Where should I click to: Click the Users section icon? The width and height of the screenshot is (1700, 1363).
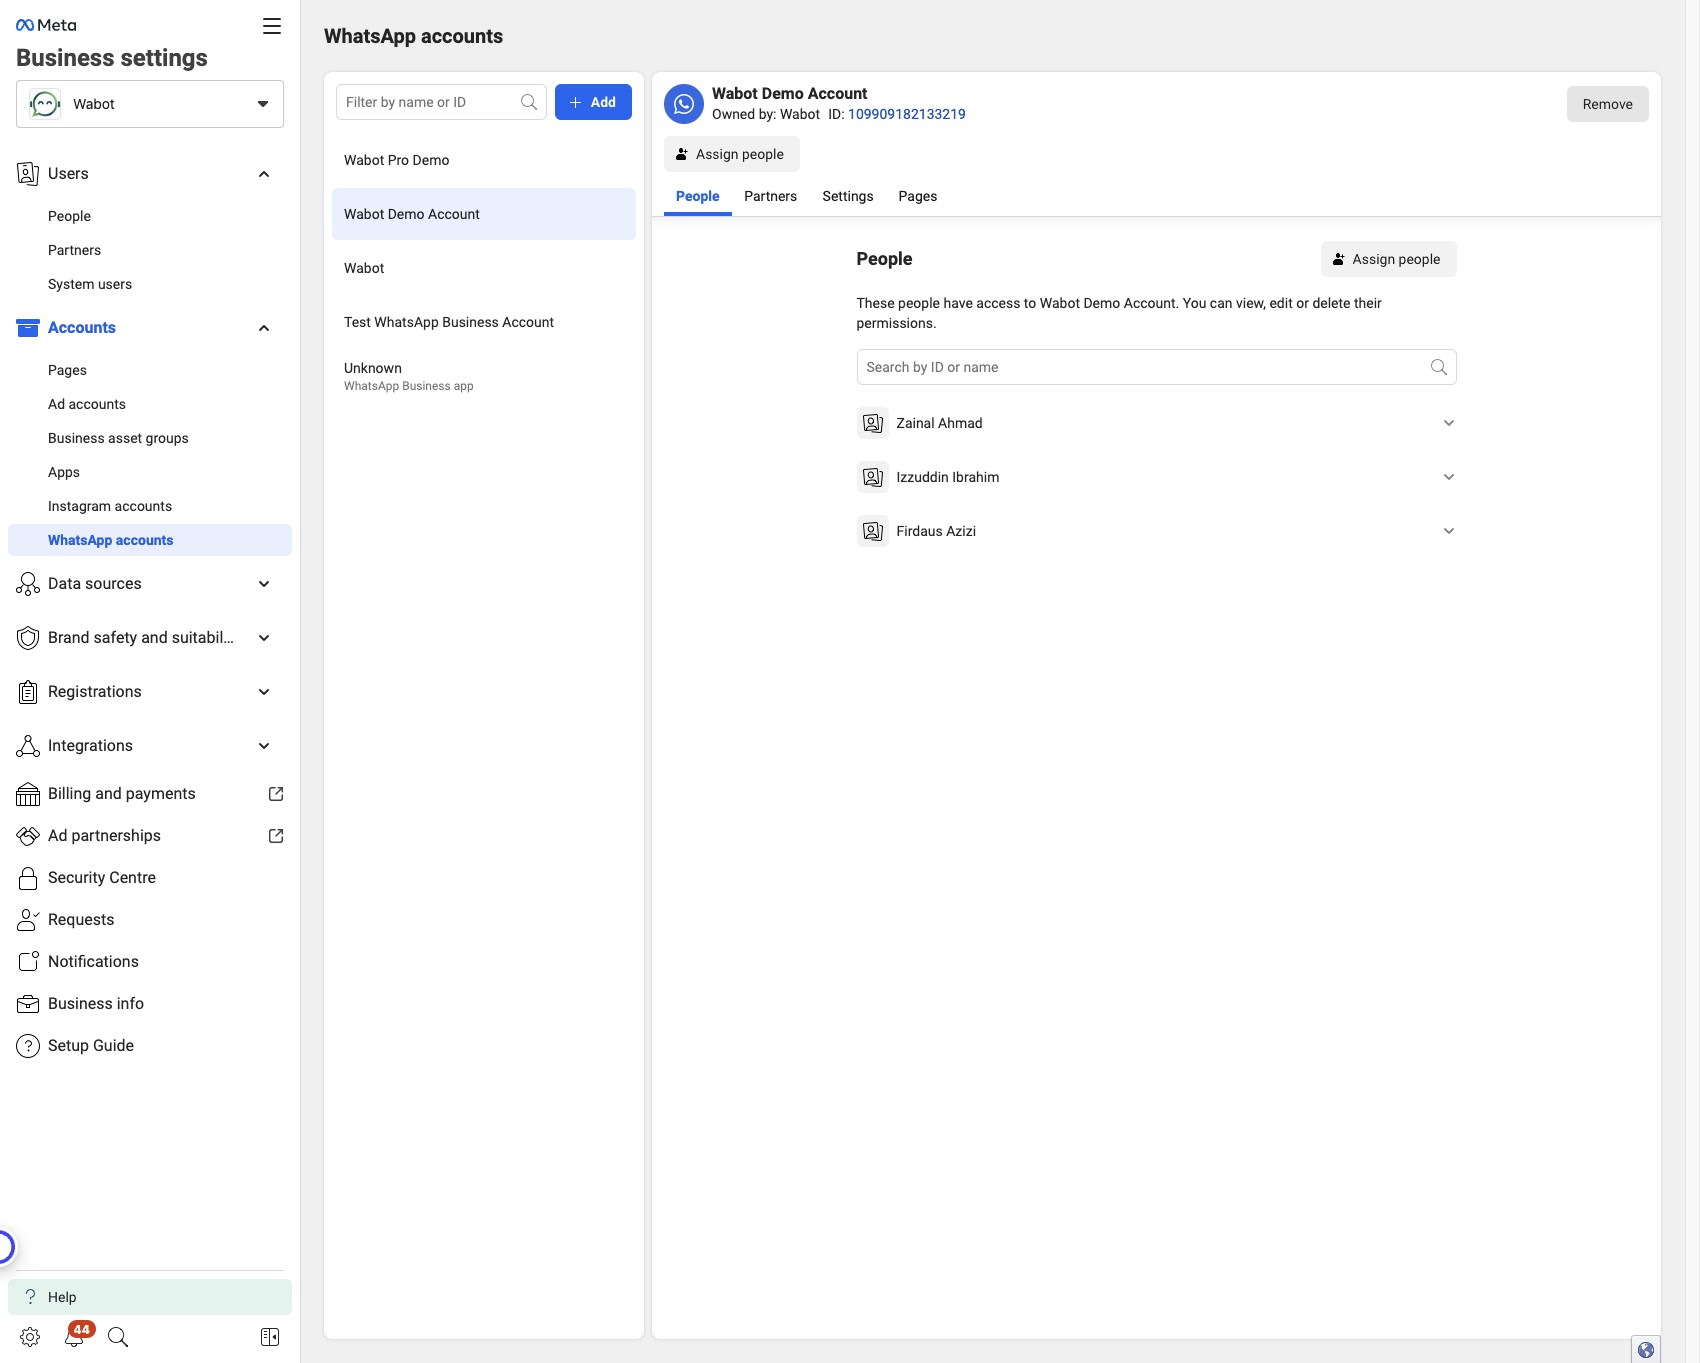(x=28, y=174)
